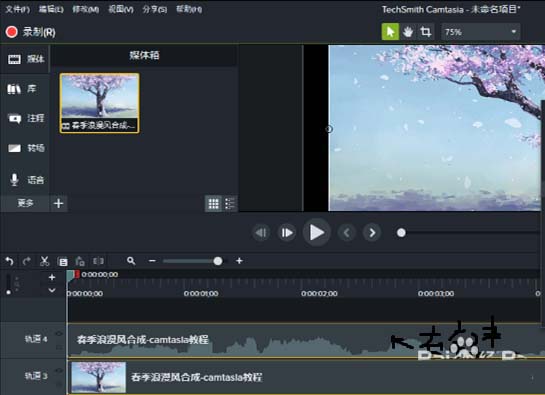The image size is (545, 395).
Task: Click the plus button beside 更多
Action: click(58, 203)
